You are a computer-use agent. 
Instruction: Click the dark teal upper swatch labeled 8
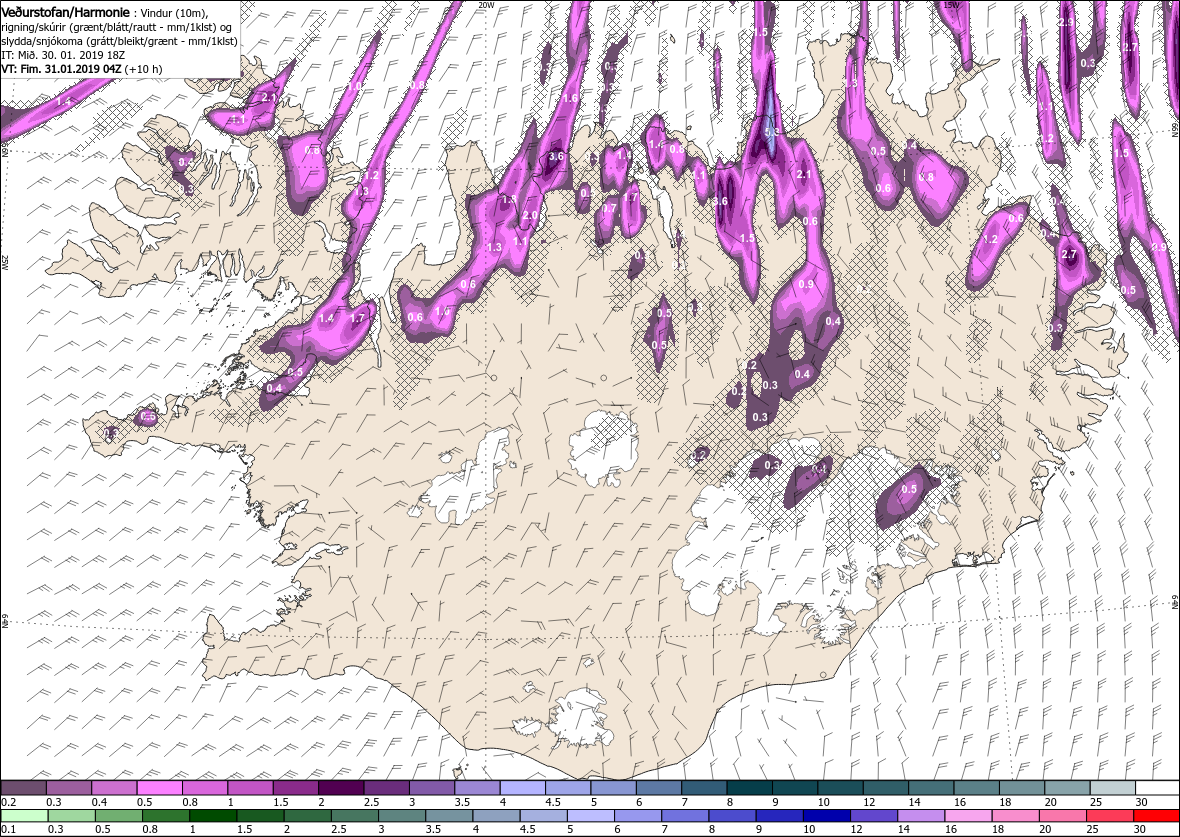749,788
